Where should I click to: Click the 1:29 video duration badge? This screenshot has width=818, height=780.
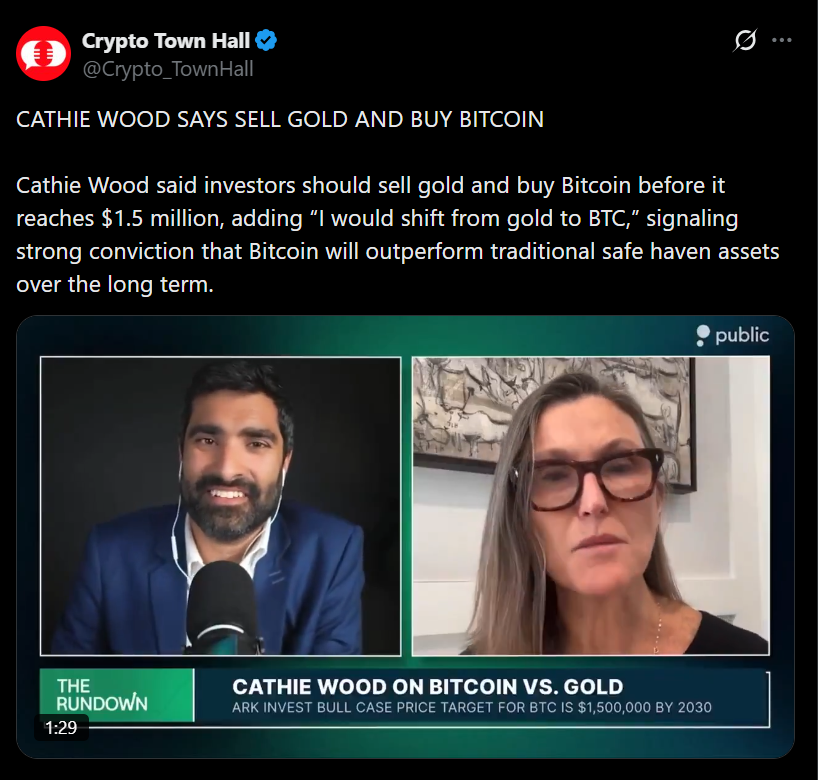61,727
